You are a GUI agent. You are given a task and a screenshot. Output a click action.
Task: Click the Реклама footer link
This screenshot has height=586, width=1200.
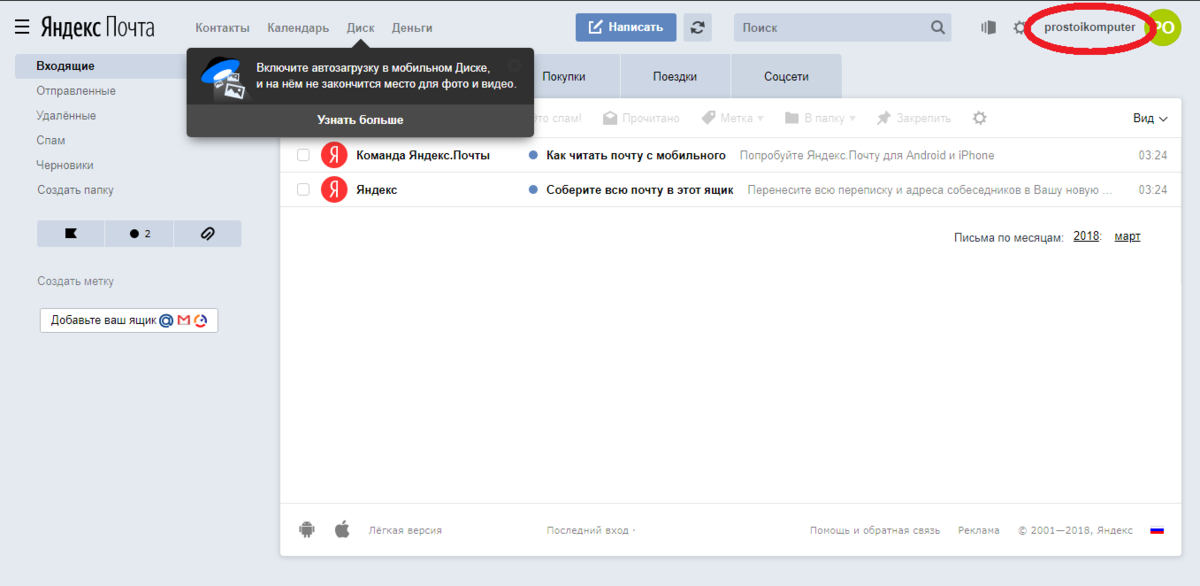click(978, 530)
